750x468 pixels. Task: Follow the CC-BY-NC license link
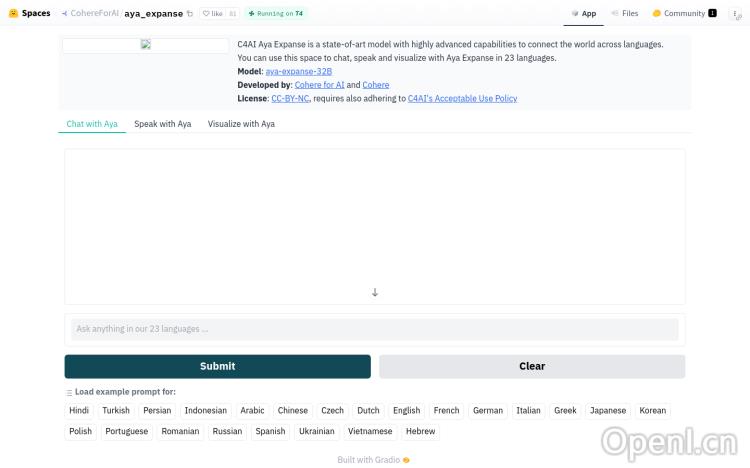290,99
